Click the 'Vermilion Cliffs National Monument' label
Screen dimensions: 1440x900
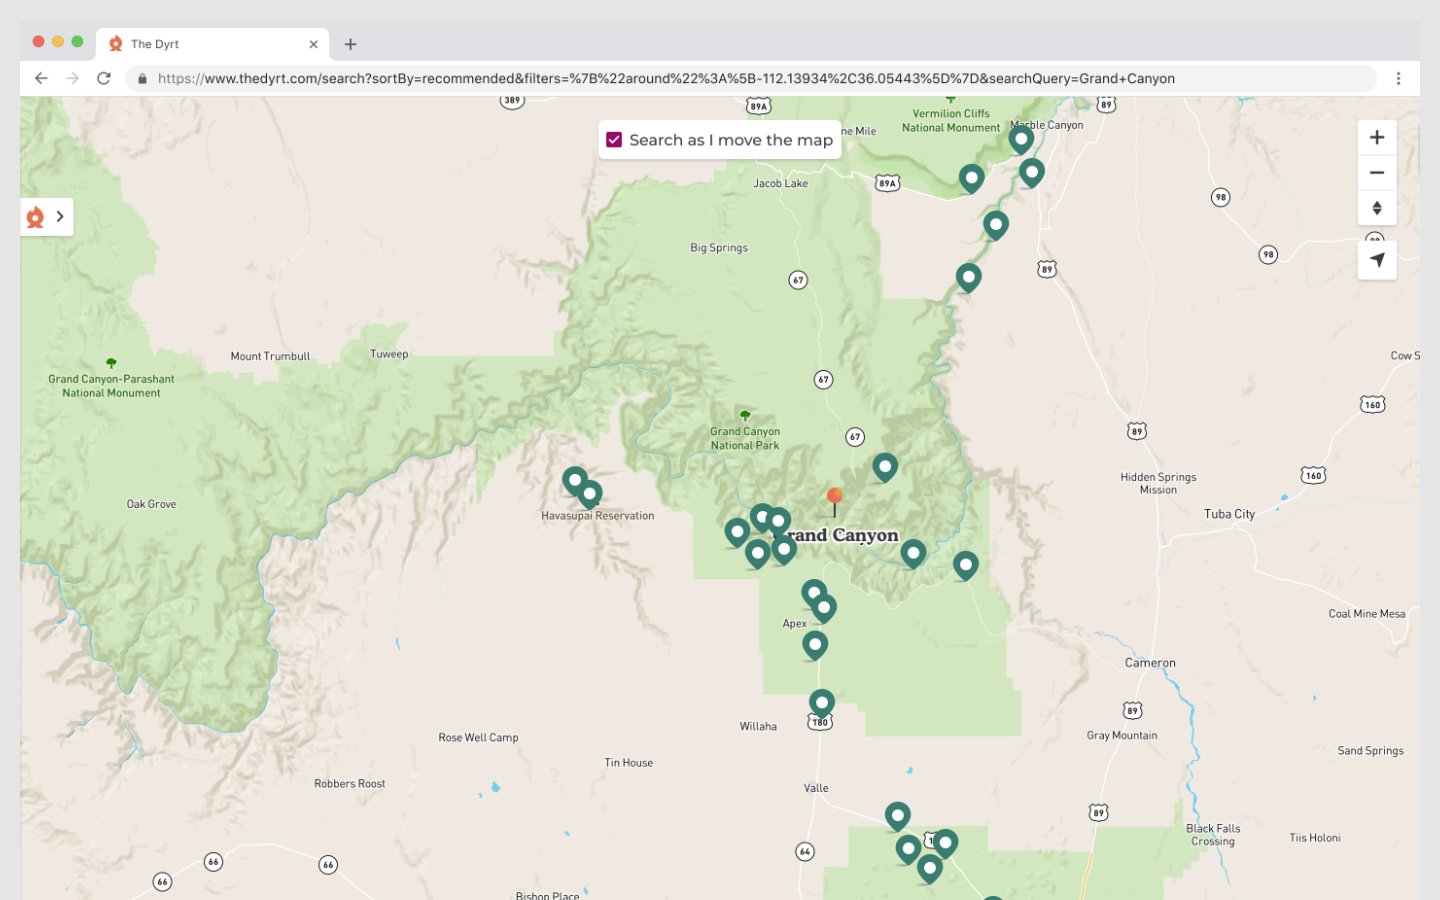coord(951,121)
